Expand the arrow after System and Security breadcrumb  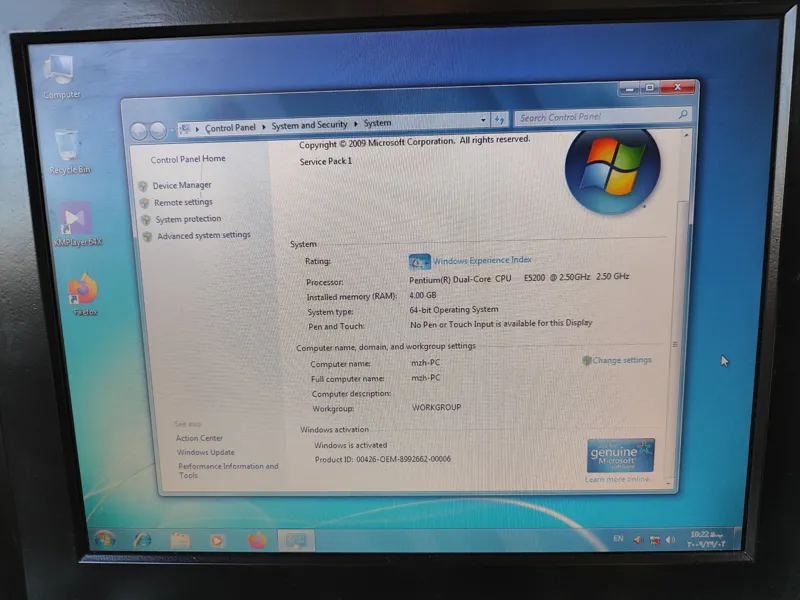click(x=356, y=125)
